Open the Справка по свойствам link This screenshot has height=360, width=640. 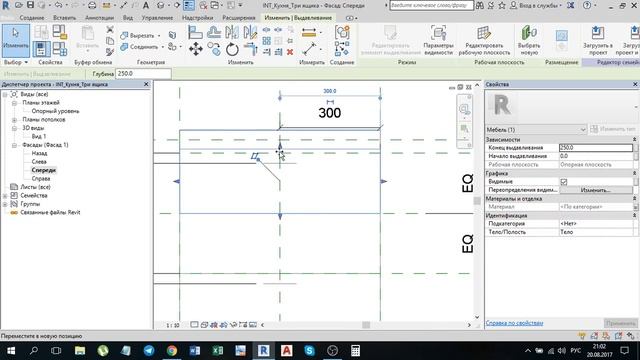coord(514,323)
